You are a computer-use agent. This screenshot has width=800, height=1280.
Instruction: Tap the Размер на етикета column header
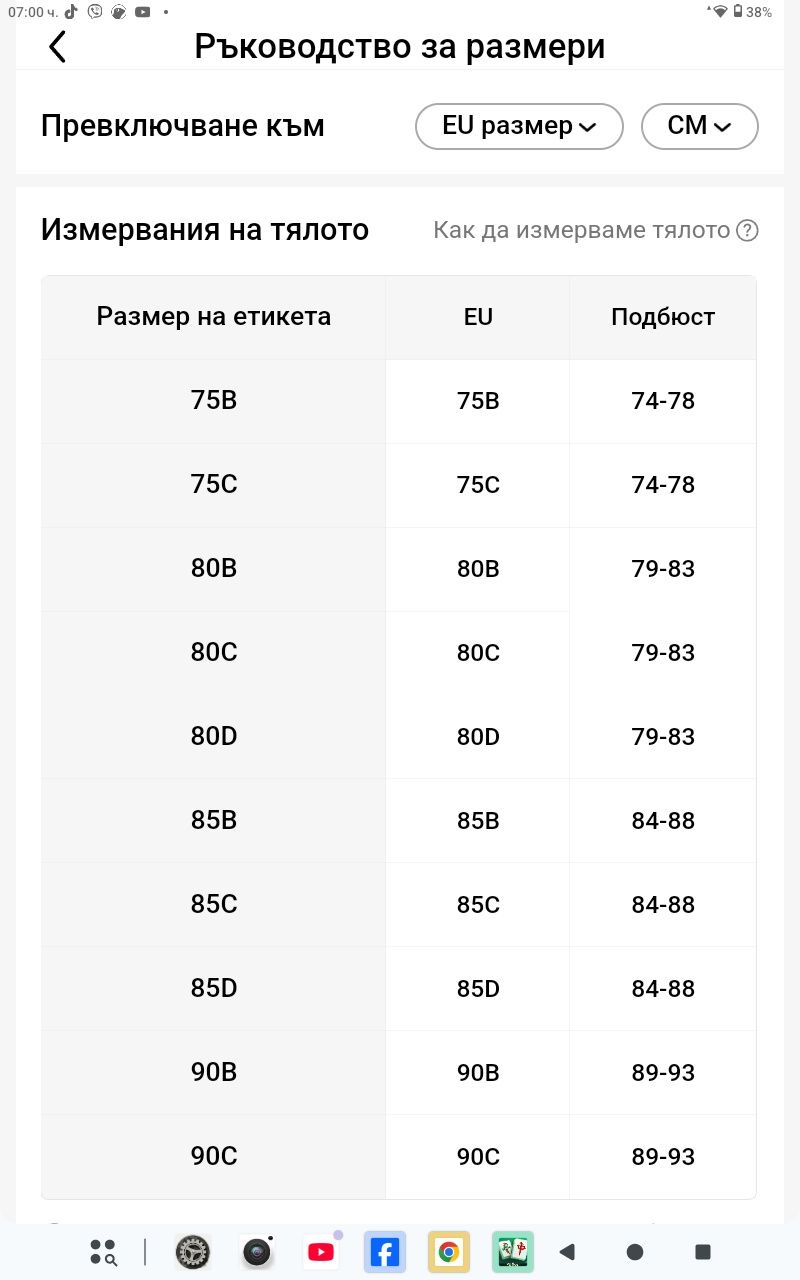coord(214,318)
